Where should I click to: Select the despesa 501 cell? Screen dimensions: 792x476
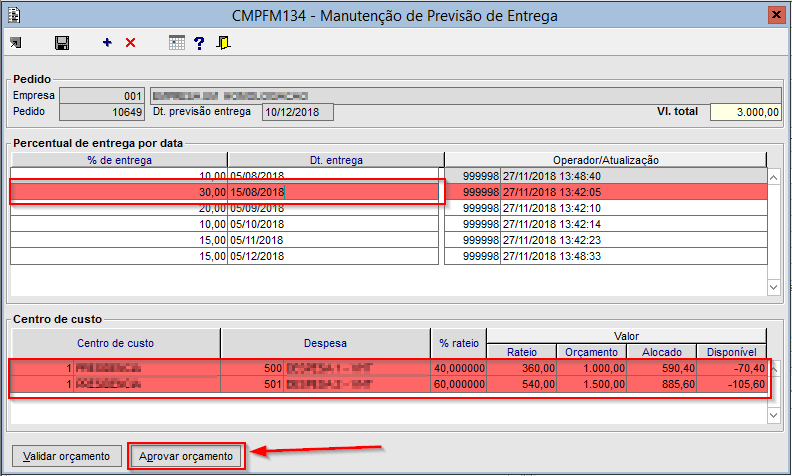(x=252, y=385)
